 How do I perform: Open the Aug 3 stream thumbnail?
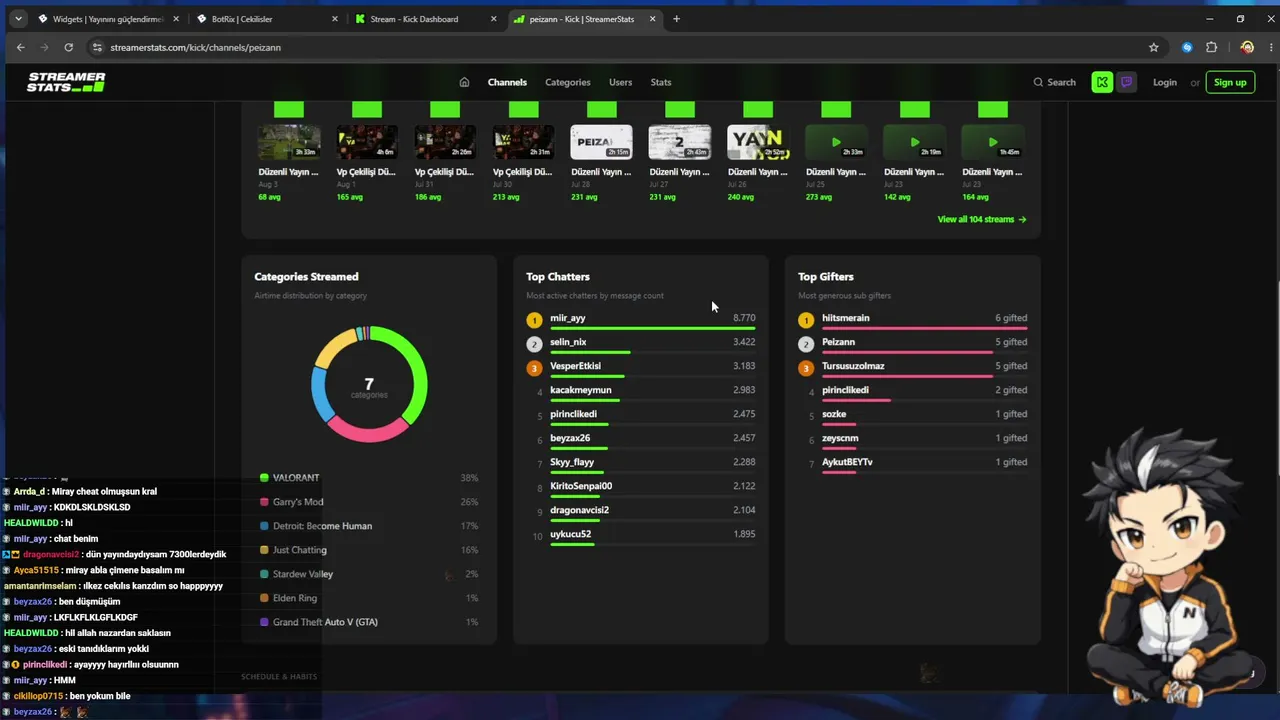point(289,142)
